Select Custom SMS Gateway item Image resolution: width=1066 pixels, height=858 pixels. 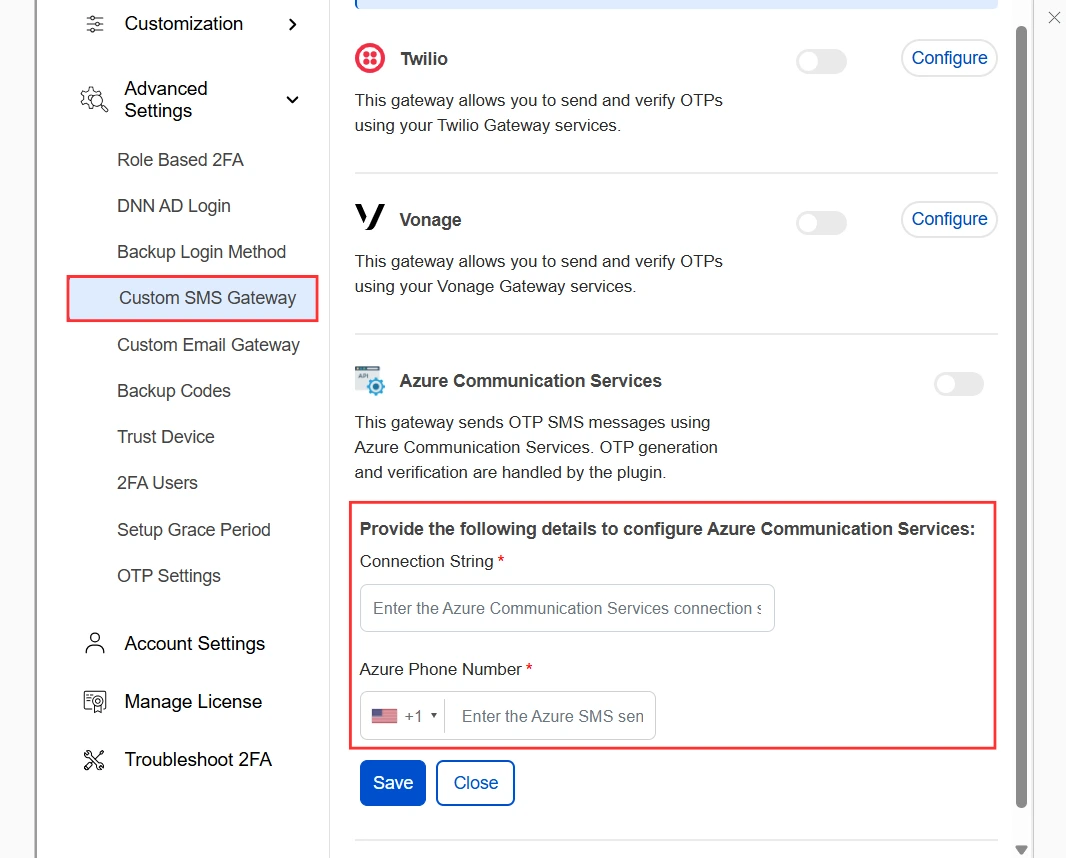[x=192, y=298]
